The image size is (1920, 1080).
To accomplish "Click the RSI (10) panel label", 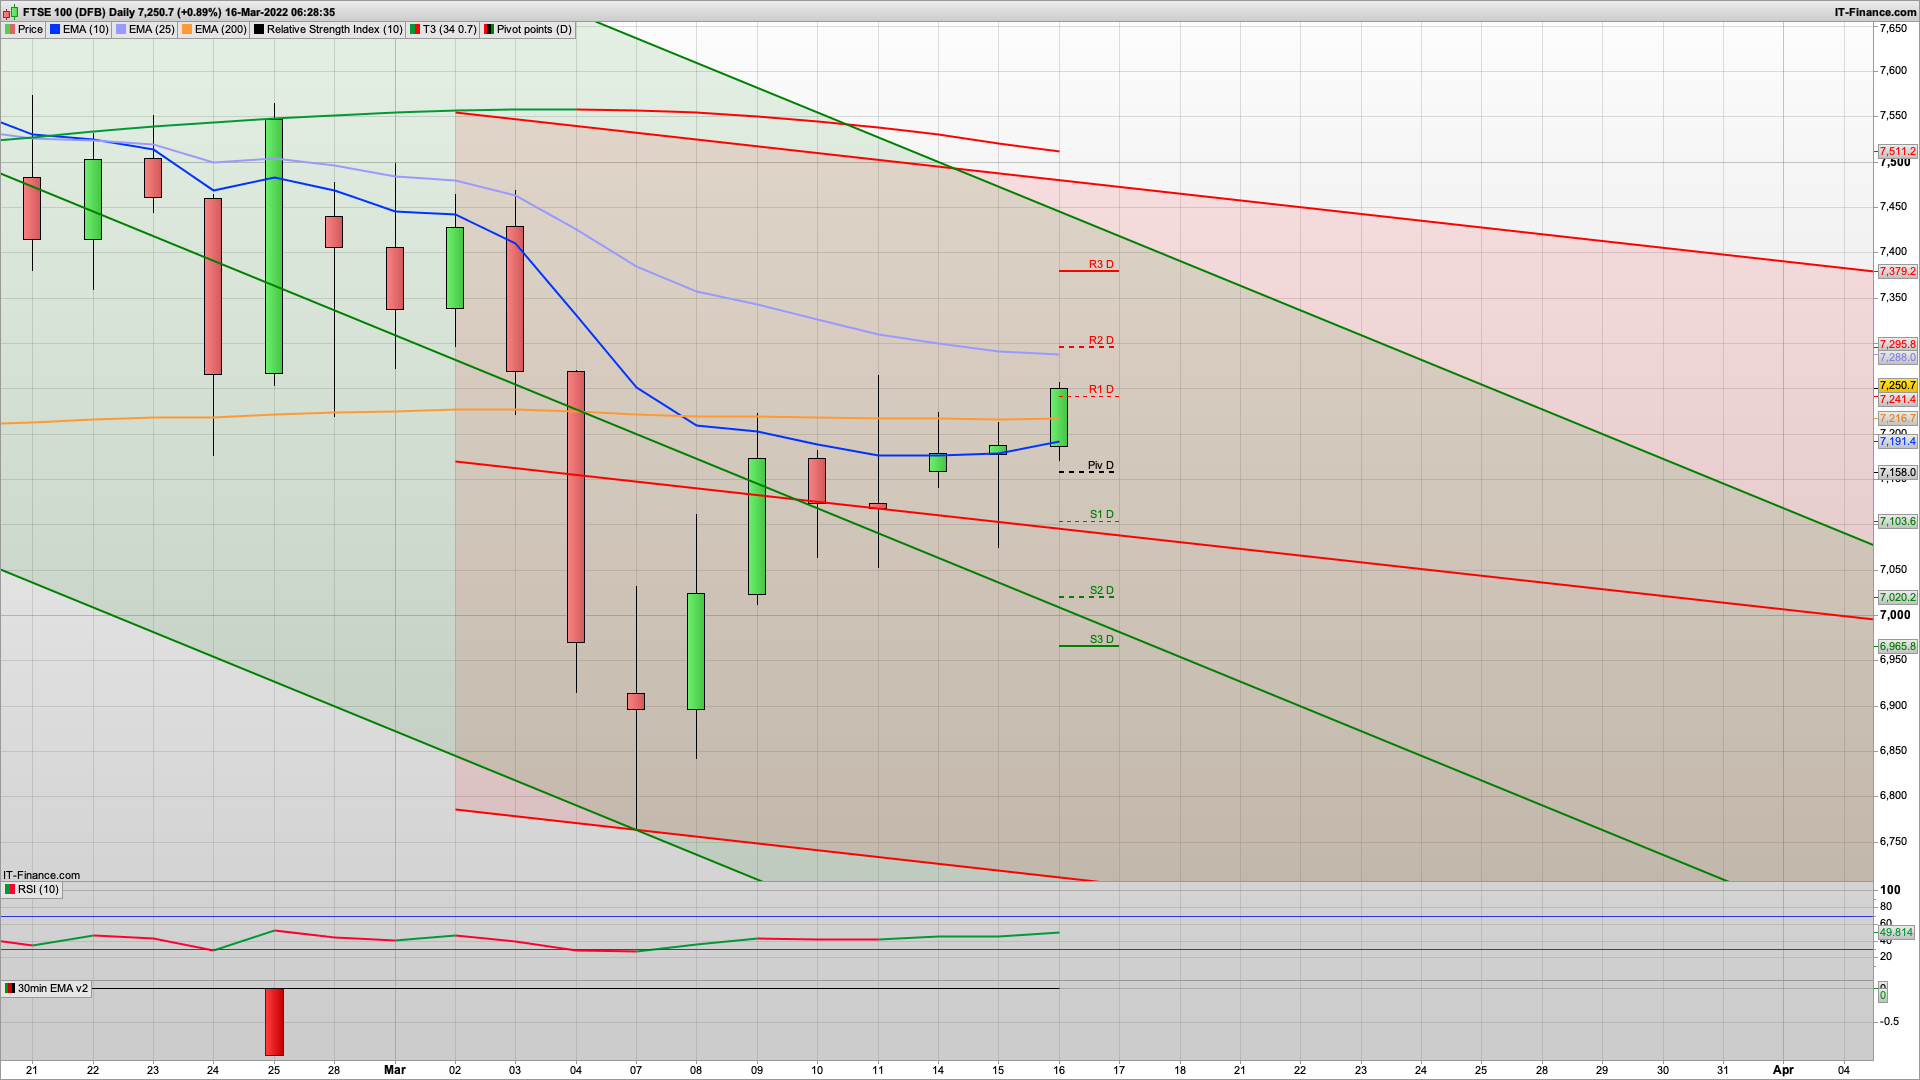I will point(32,889).
